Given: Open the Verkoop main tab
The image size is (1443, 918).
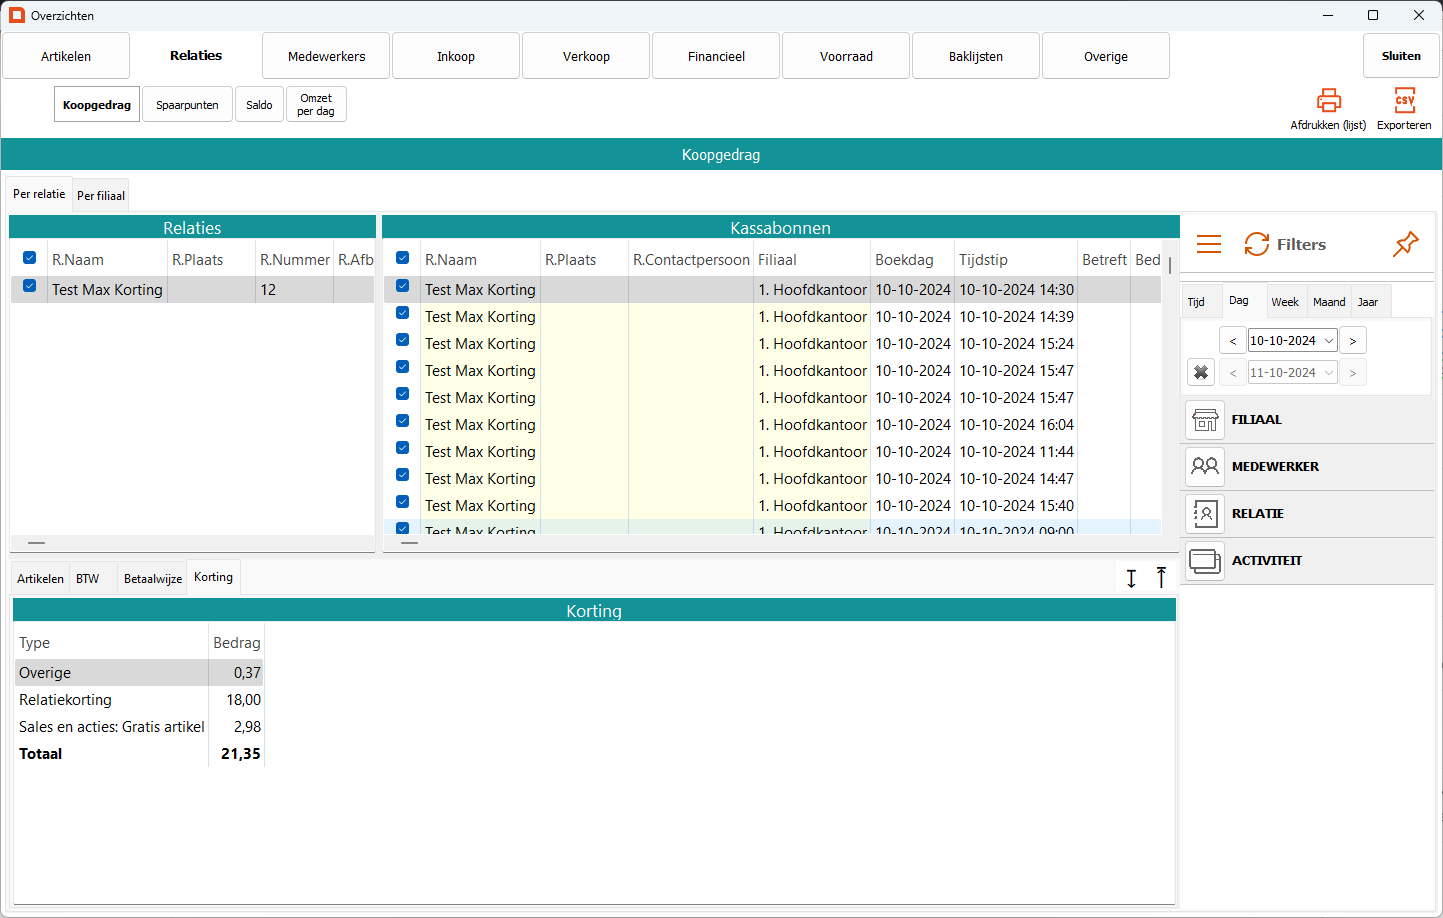Looking at the screenshot, I should coord(586,56).
